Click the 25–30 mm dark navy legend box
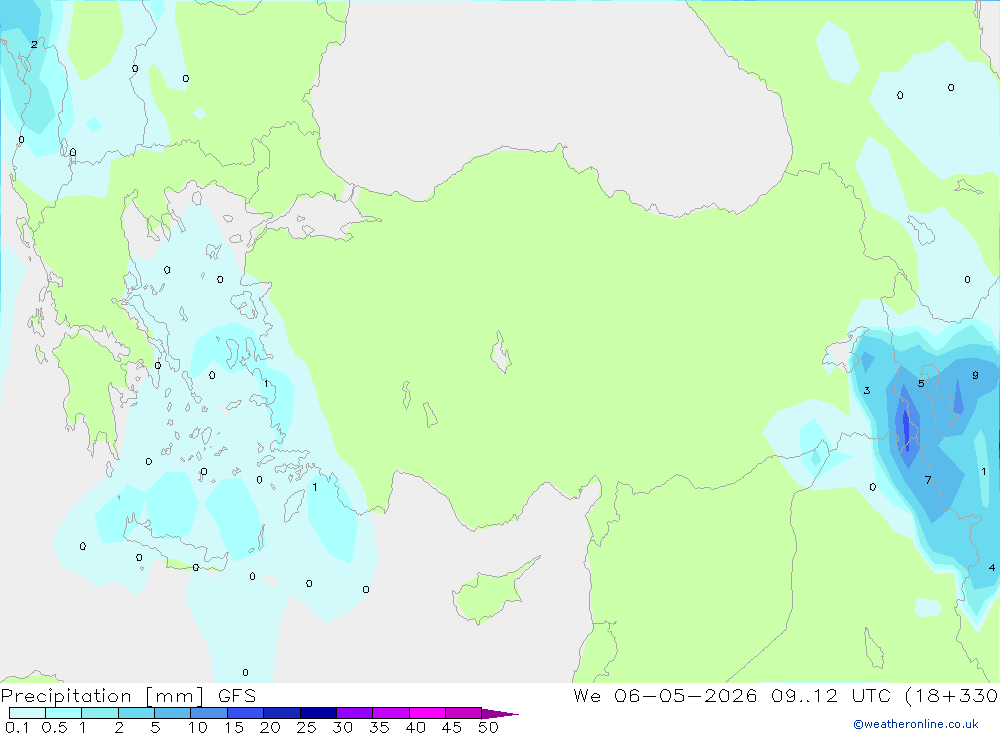Image resolution: width=1000 pixels, height=733 pixels. [318, 713]
